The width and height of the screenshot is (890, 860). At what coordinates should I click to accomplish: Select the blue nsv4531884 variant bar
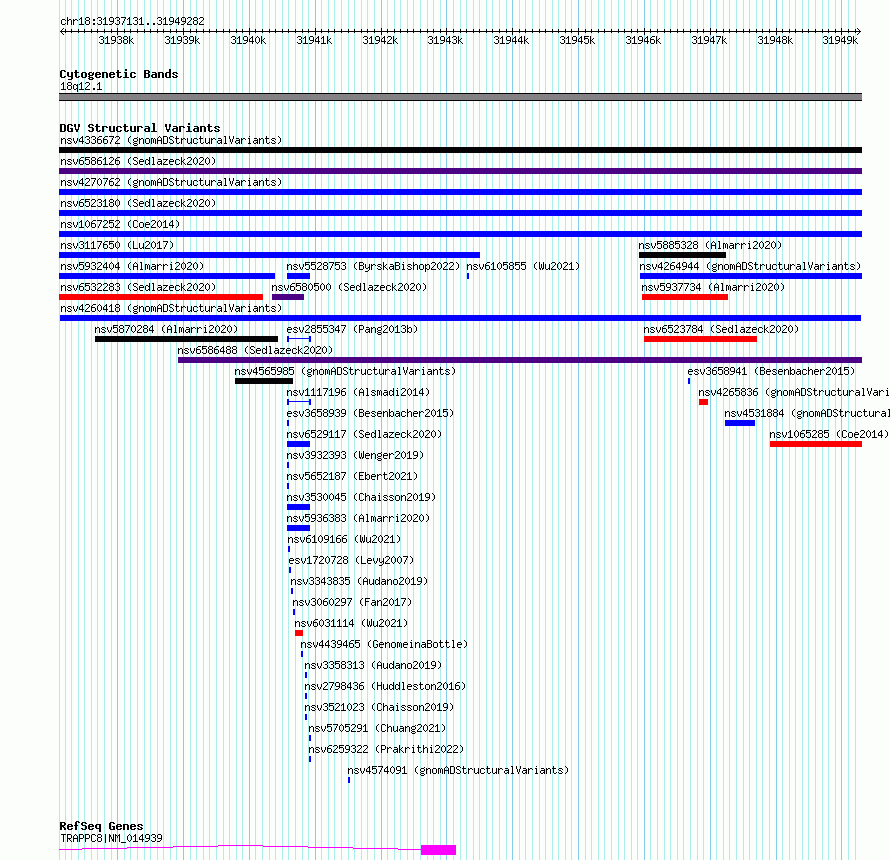coord(740,423)
